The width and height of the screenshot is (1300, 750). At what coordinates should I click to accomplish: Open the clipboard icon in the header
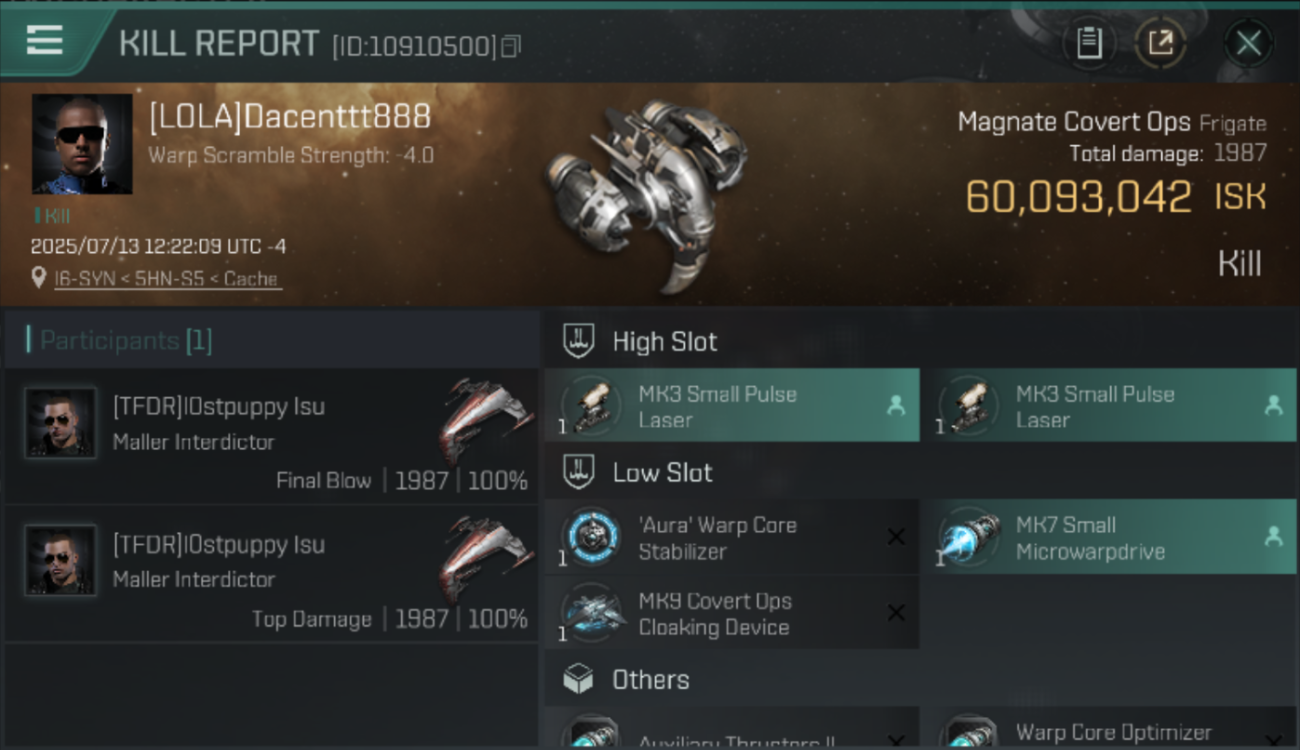(x=1089, y=43)
